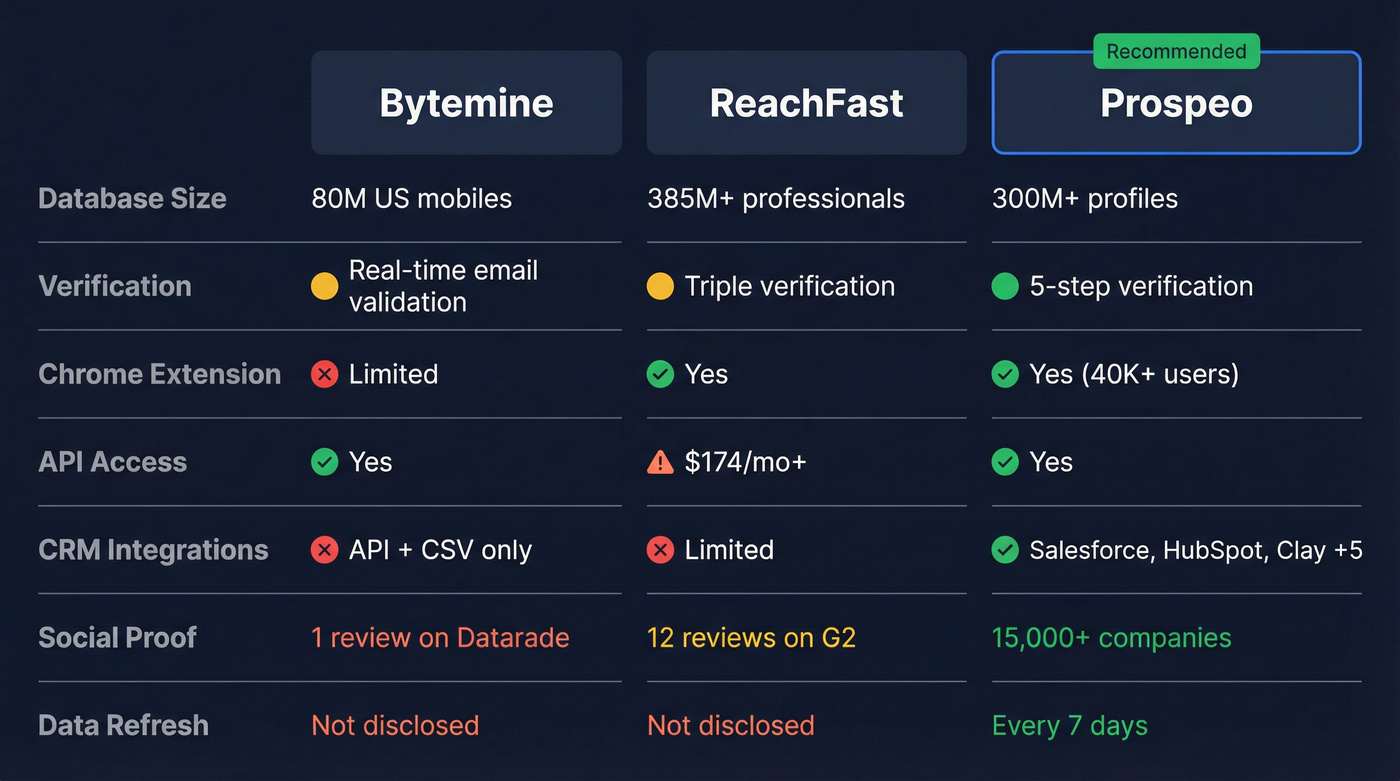The width and height of the screenshot is (1400, 781).
Task: Click Every 7 days text
Action: tap(1070, 726)
